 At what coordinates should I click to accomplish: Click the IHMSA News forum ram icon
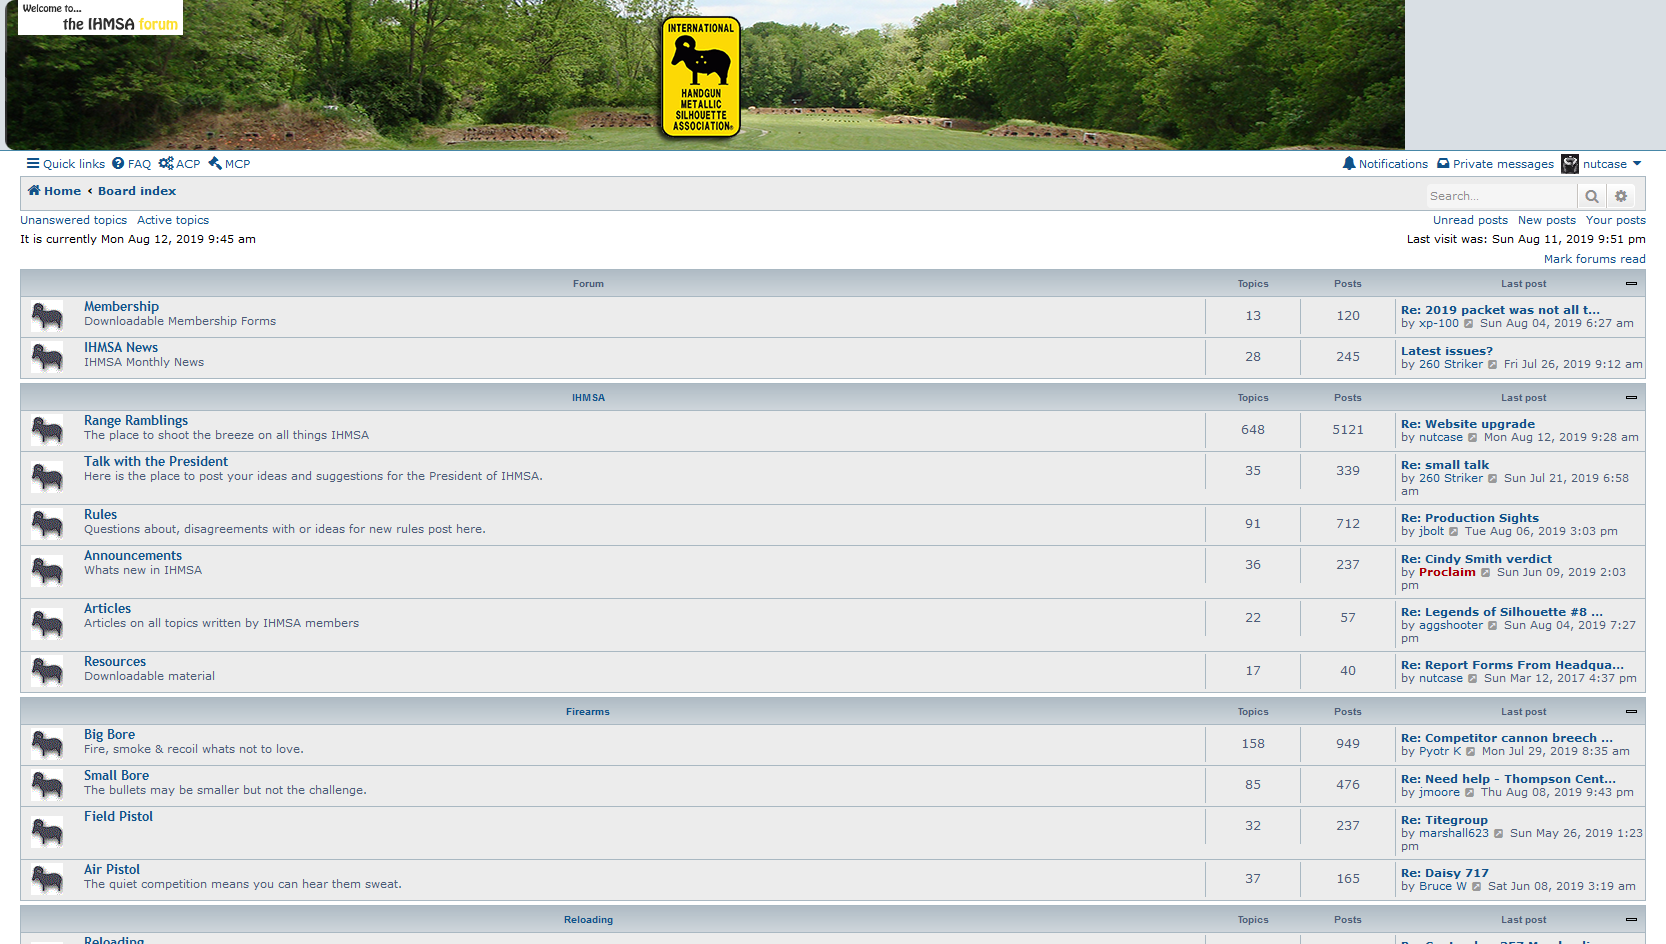(47, 357)
